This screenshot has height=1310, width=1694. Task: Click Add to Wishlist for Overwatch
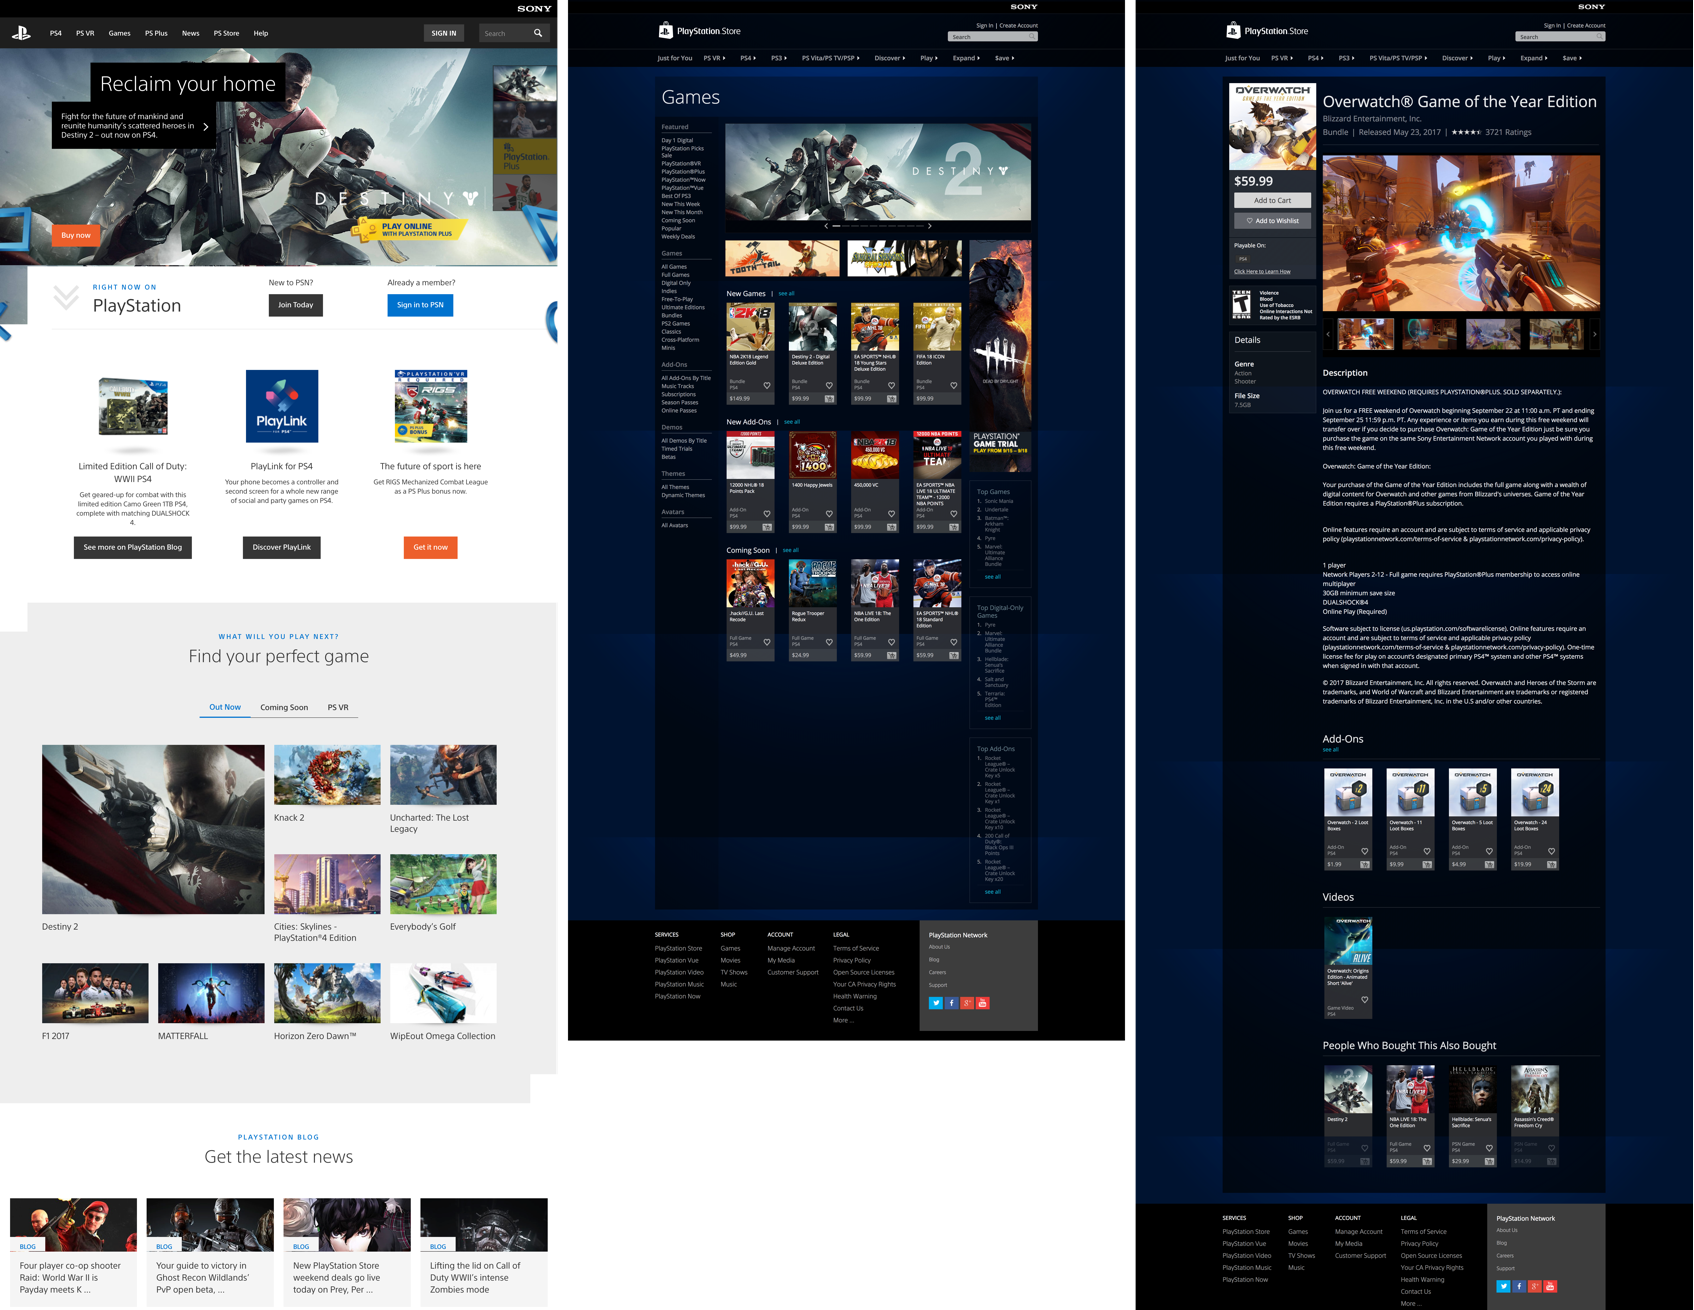[x=1272, y=221]
